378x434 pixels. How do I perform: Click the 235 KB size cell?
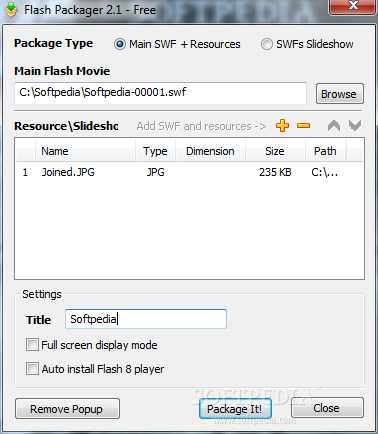[275, 172]
